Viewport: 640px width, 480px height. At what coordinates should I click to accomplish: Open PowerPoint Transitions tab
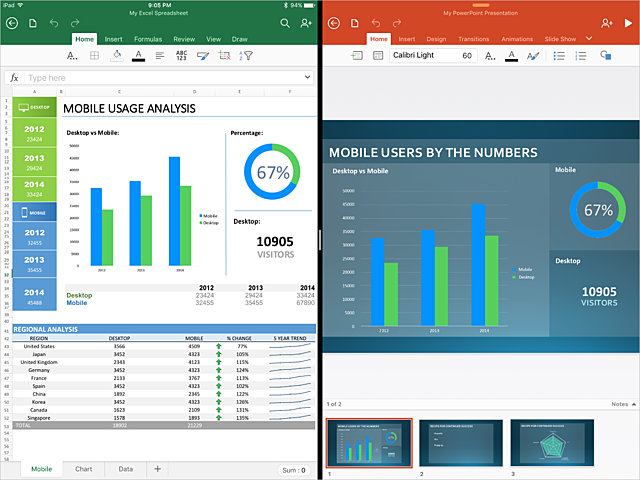473,39
